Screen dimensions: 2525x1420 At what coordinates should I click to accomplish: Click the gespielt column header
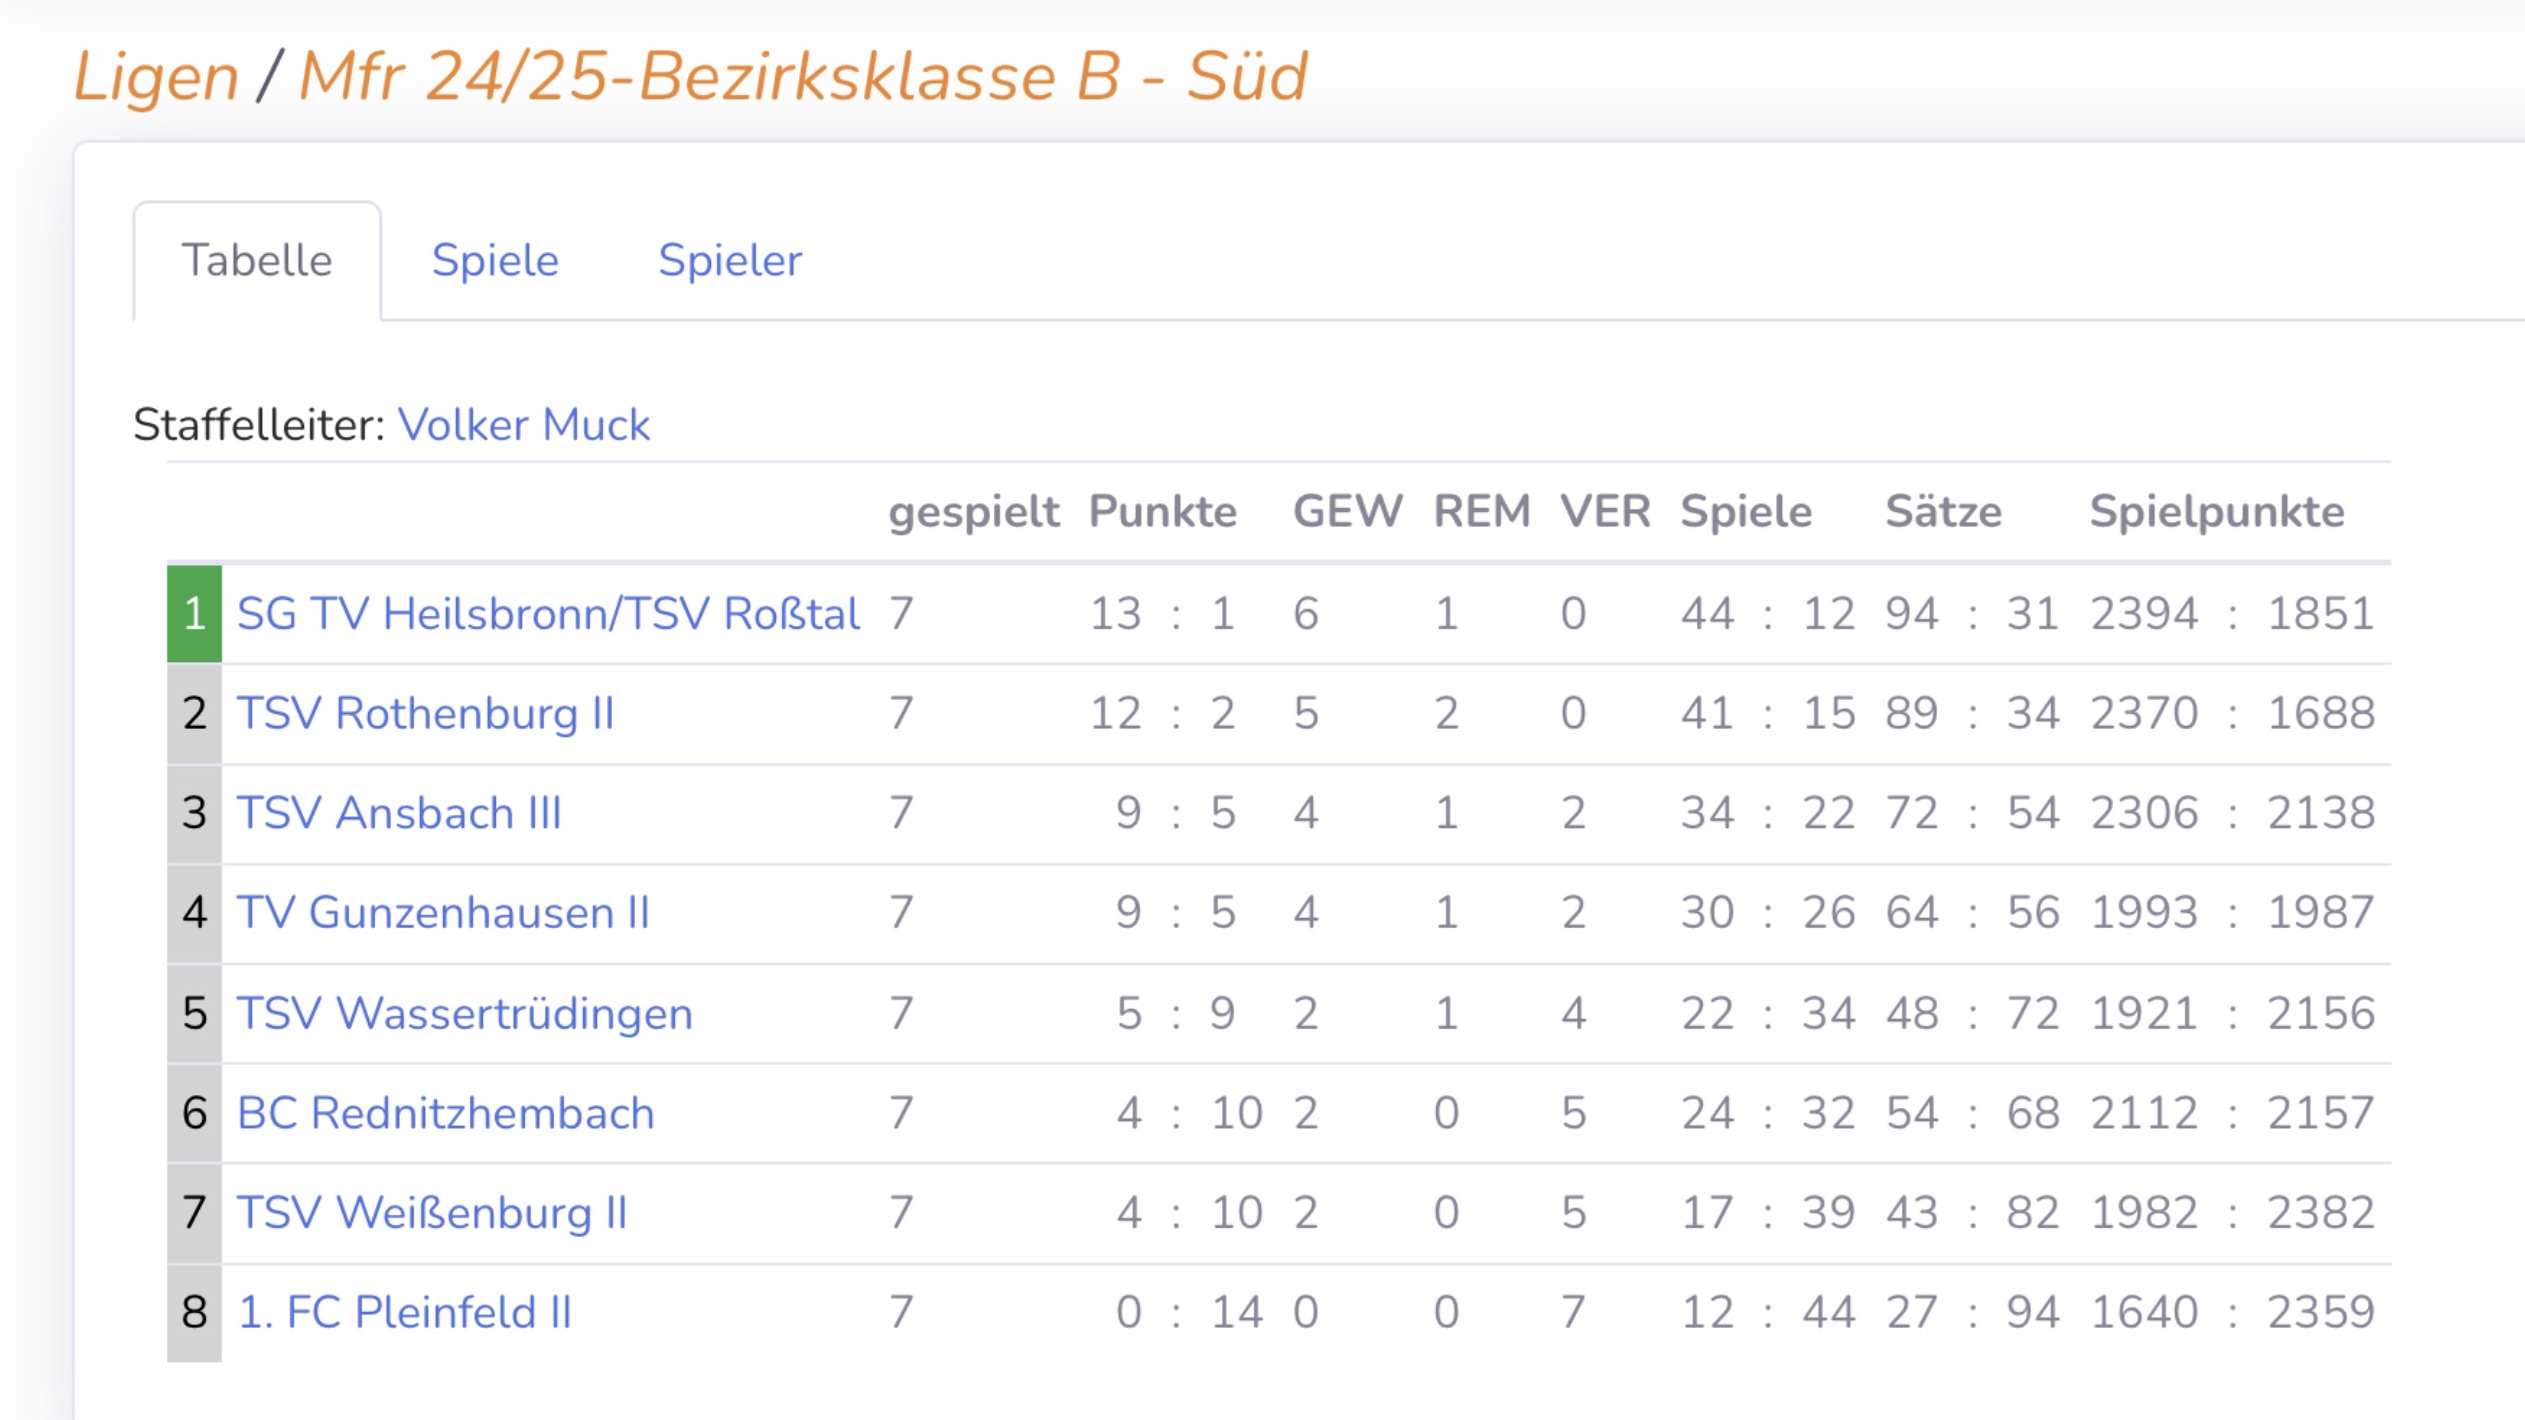pyautogui.click(x=973, y=512)
